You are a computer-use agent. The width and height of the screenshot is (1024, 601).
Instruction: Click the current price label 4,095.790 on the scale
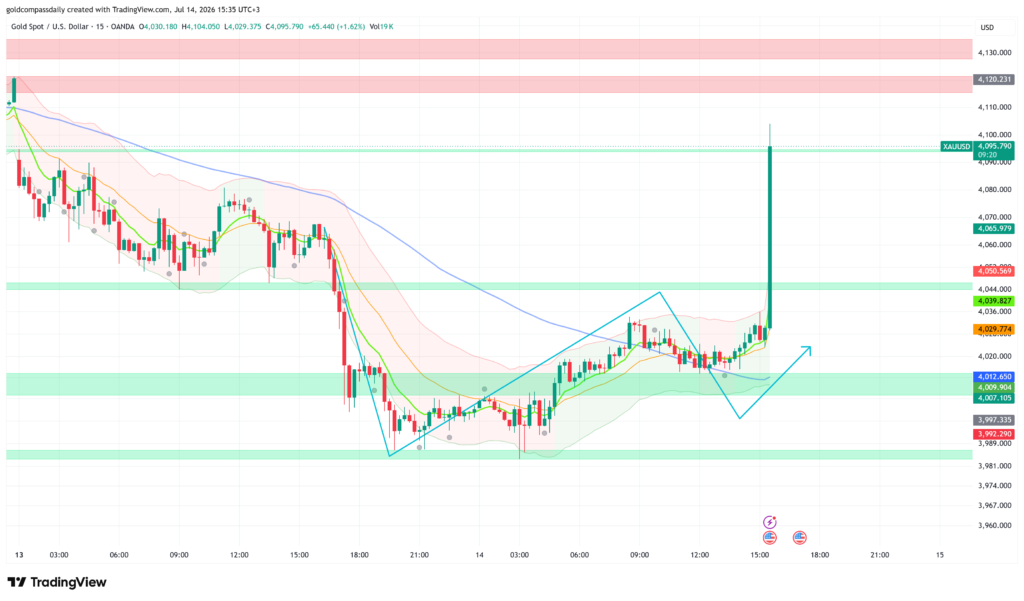(x=994, y=146)
